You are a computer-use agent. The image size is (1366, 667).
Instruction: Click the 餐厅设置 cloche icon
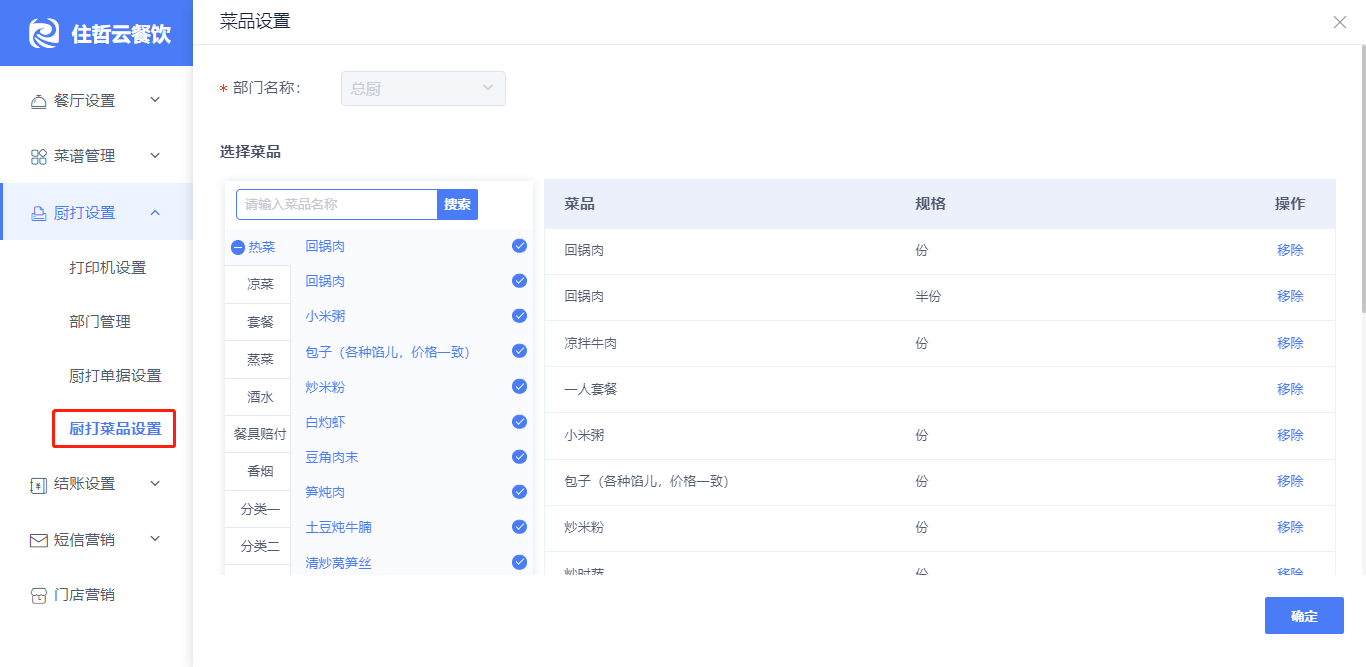[39, 101]
